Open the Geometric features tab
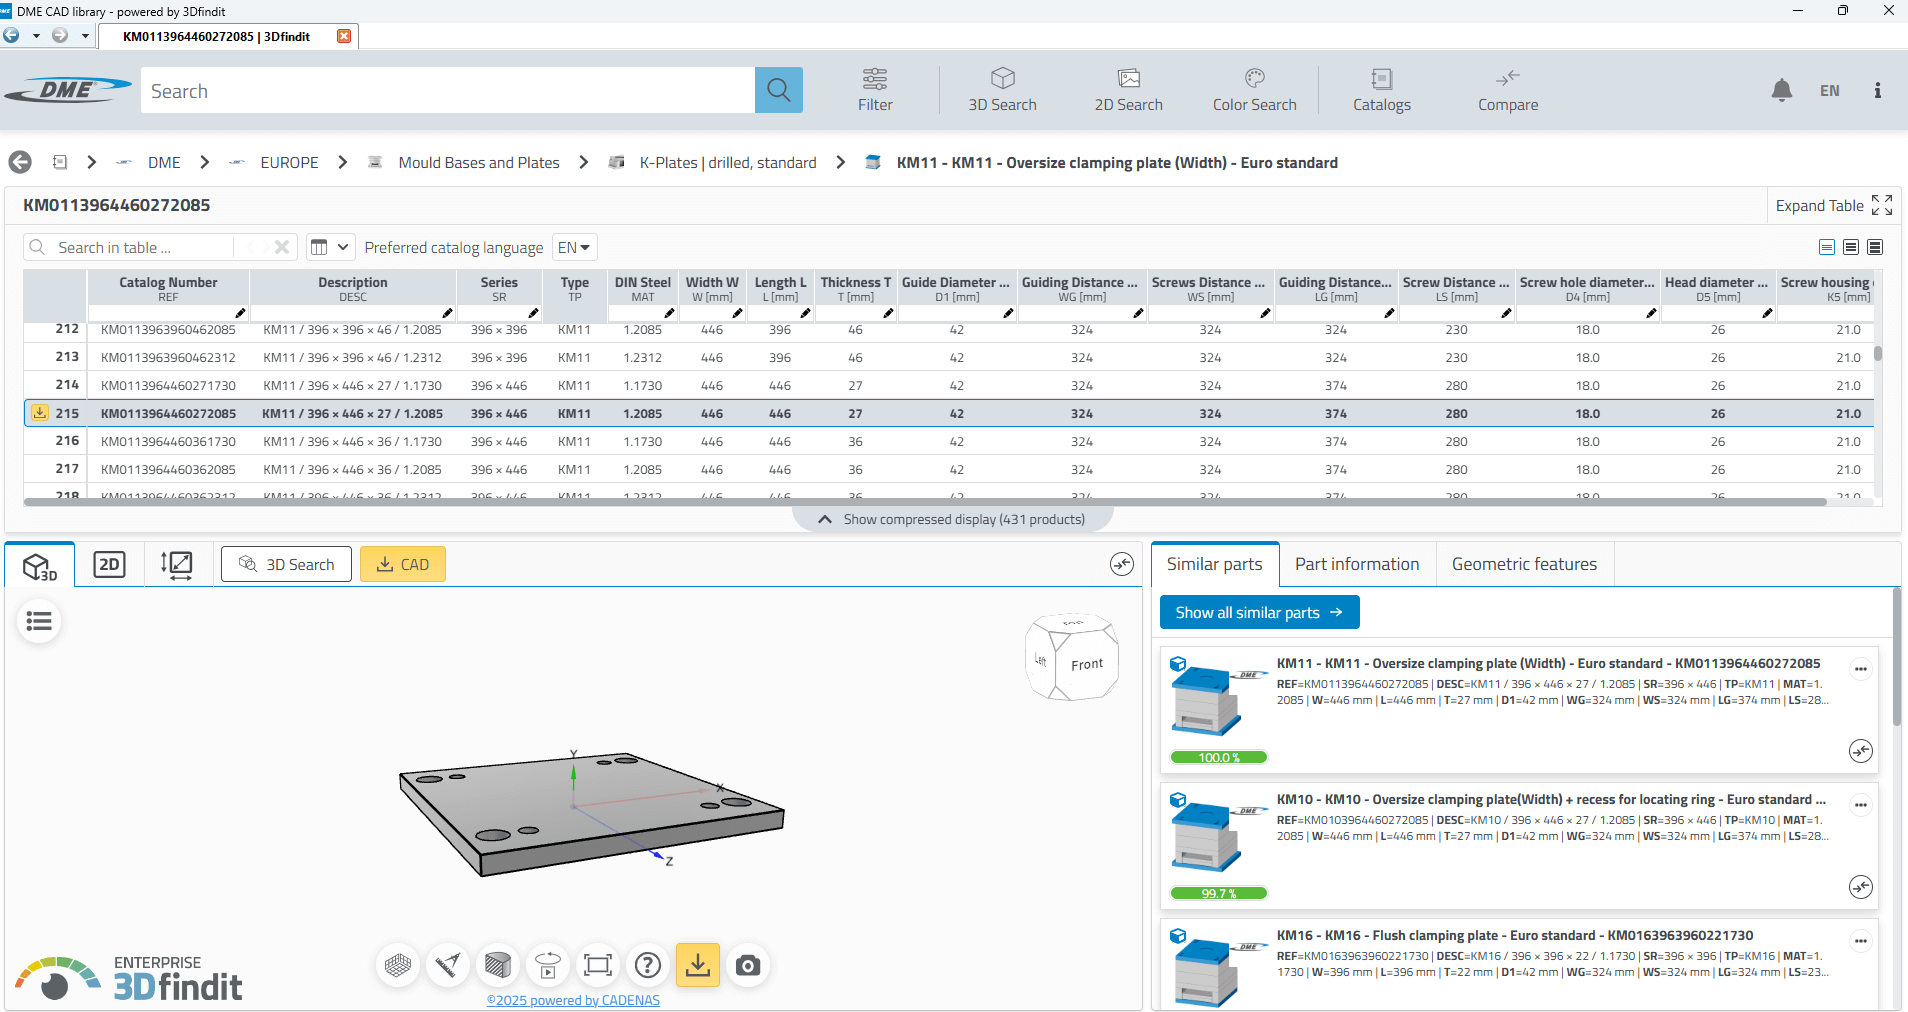The height and width of the screenshot is (1012, 1908). pyautogui.click(x=1524, y=563)
